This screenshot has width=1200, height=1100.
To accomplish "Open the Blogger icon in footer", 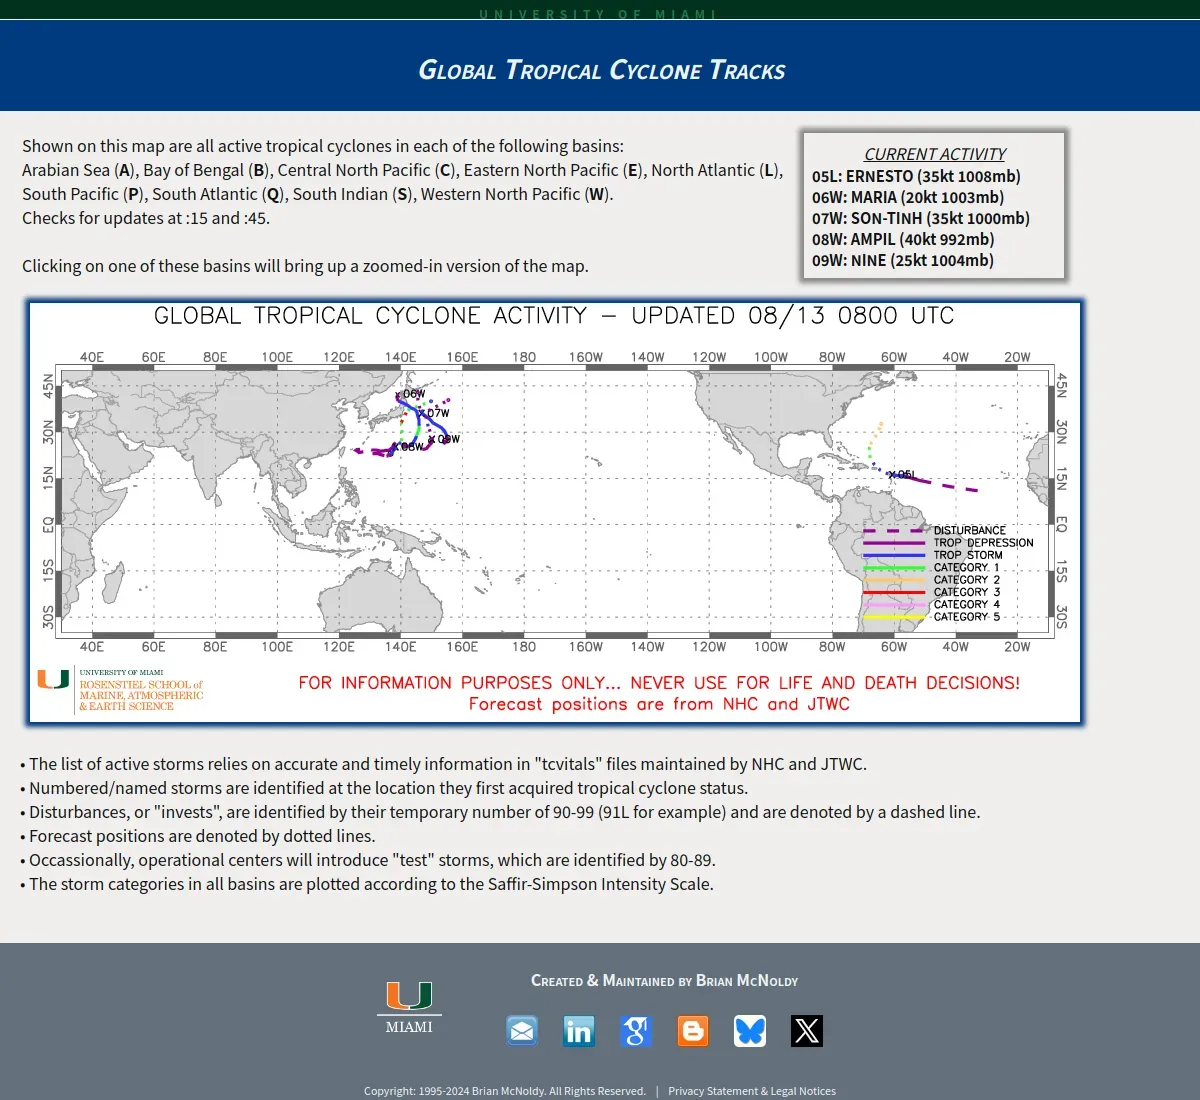I will tap(693, 1030).
